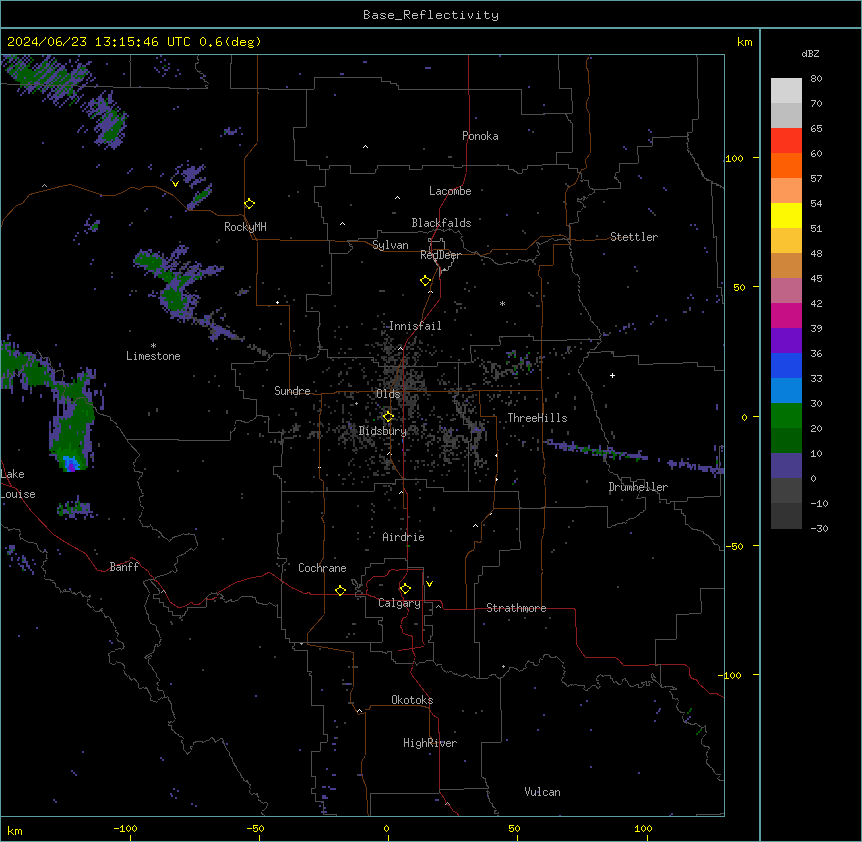Select the yellow station marker near RockyMH
862x842 pixels.
250,204
